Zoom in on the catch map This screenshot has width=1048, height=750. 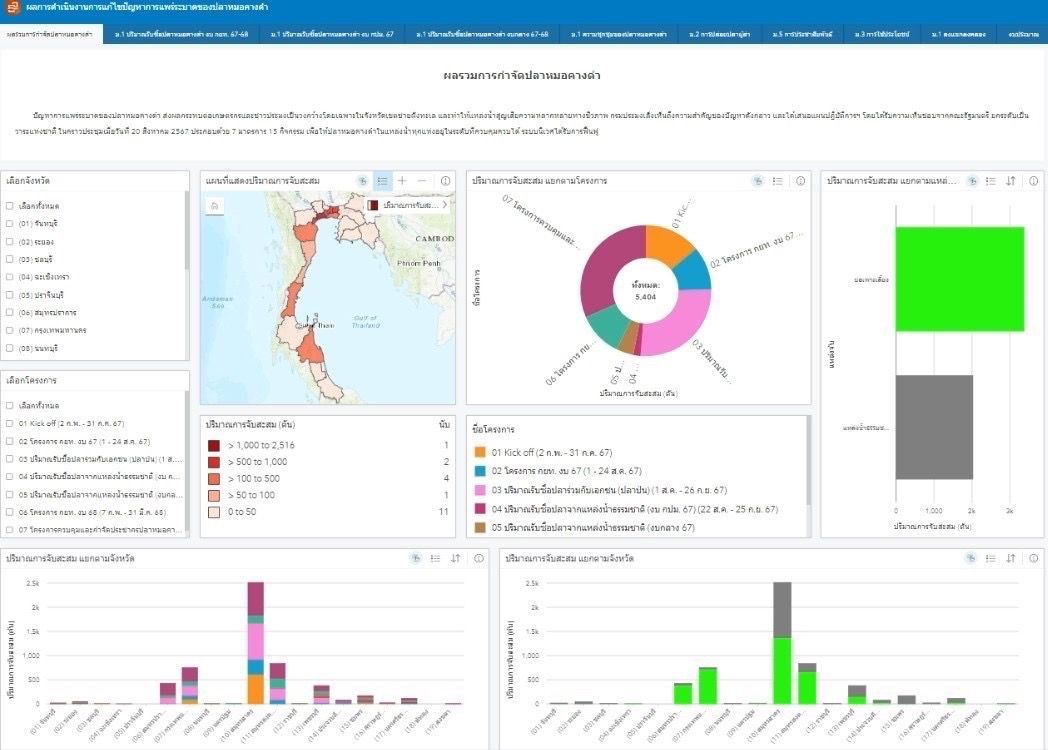[x=402, y=181]
